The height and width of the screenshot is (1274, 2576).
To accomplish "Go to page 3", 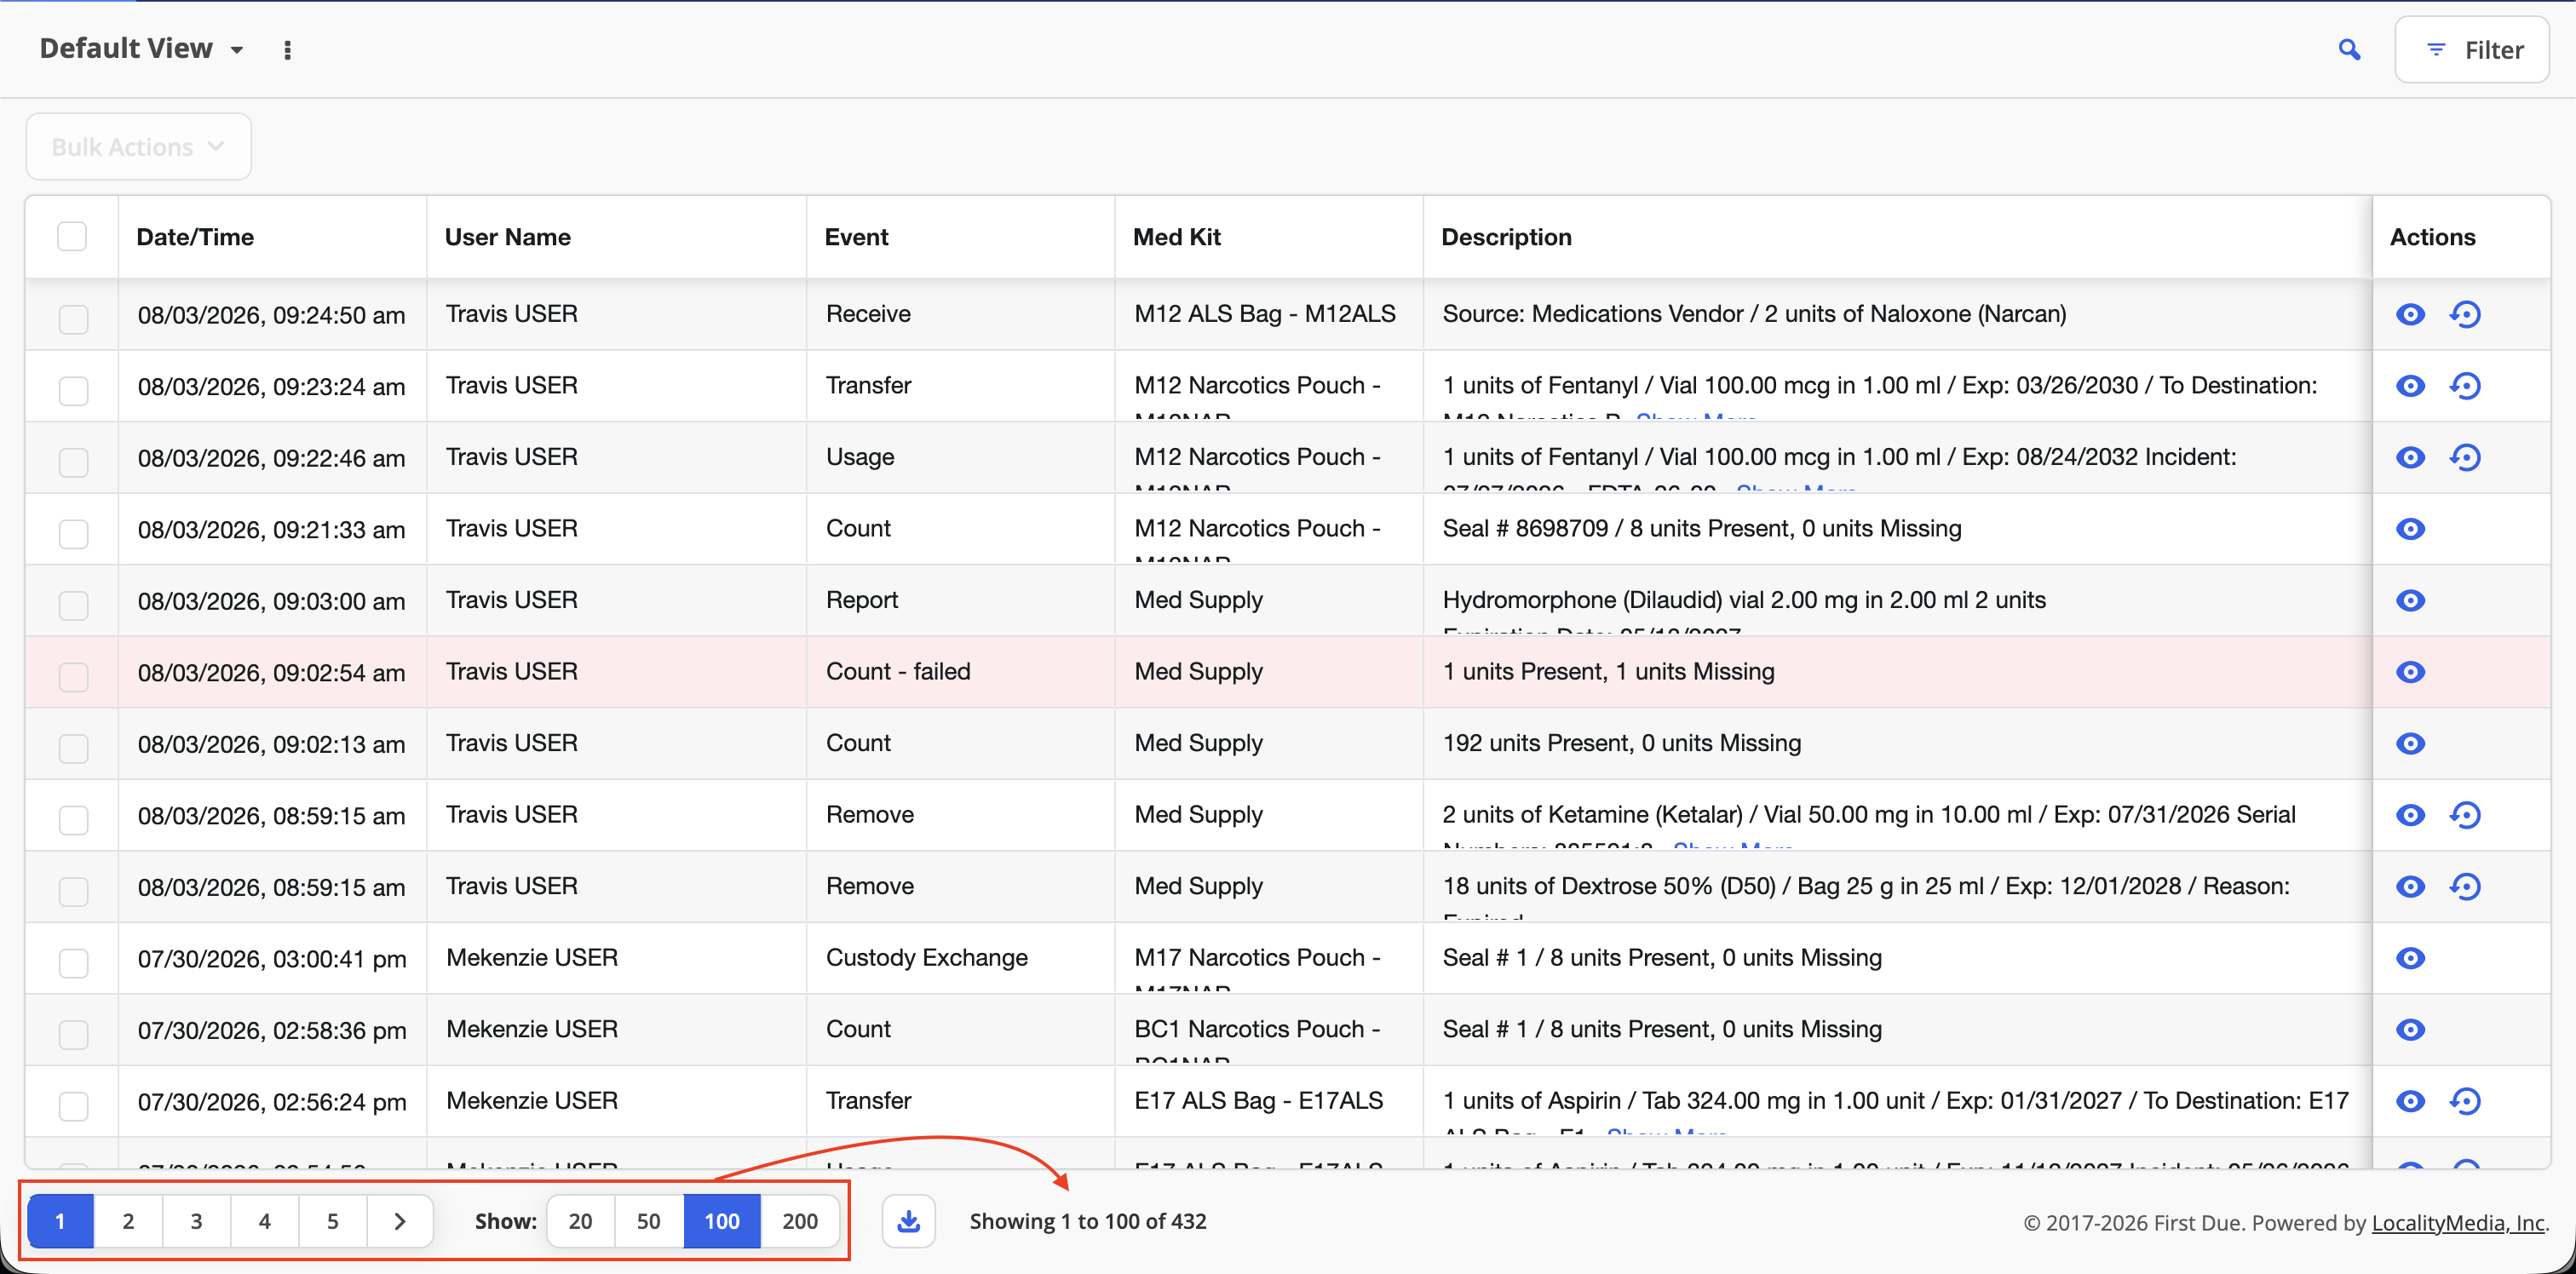I will [196, 1221].
